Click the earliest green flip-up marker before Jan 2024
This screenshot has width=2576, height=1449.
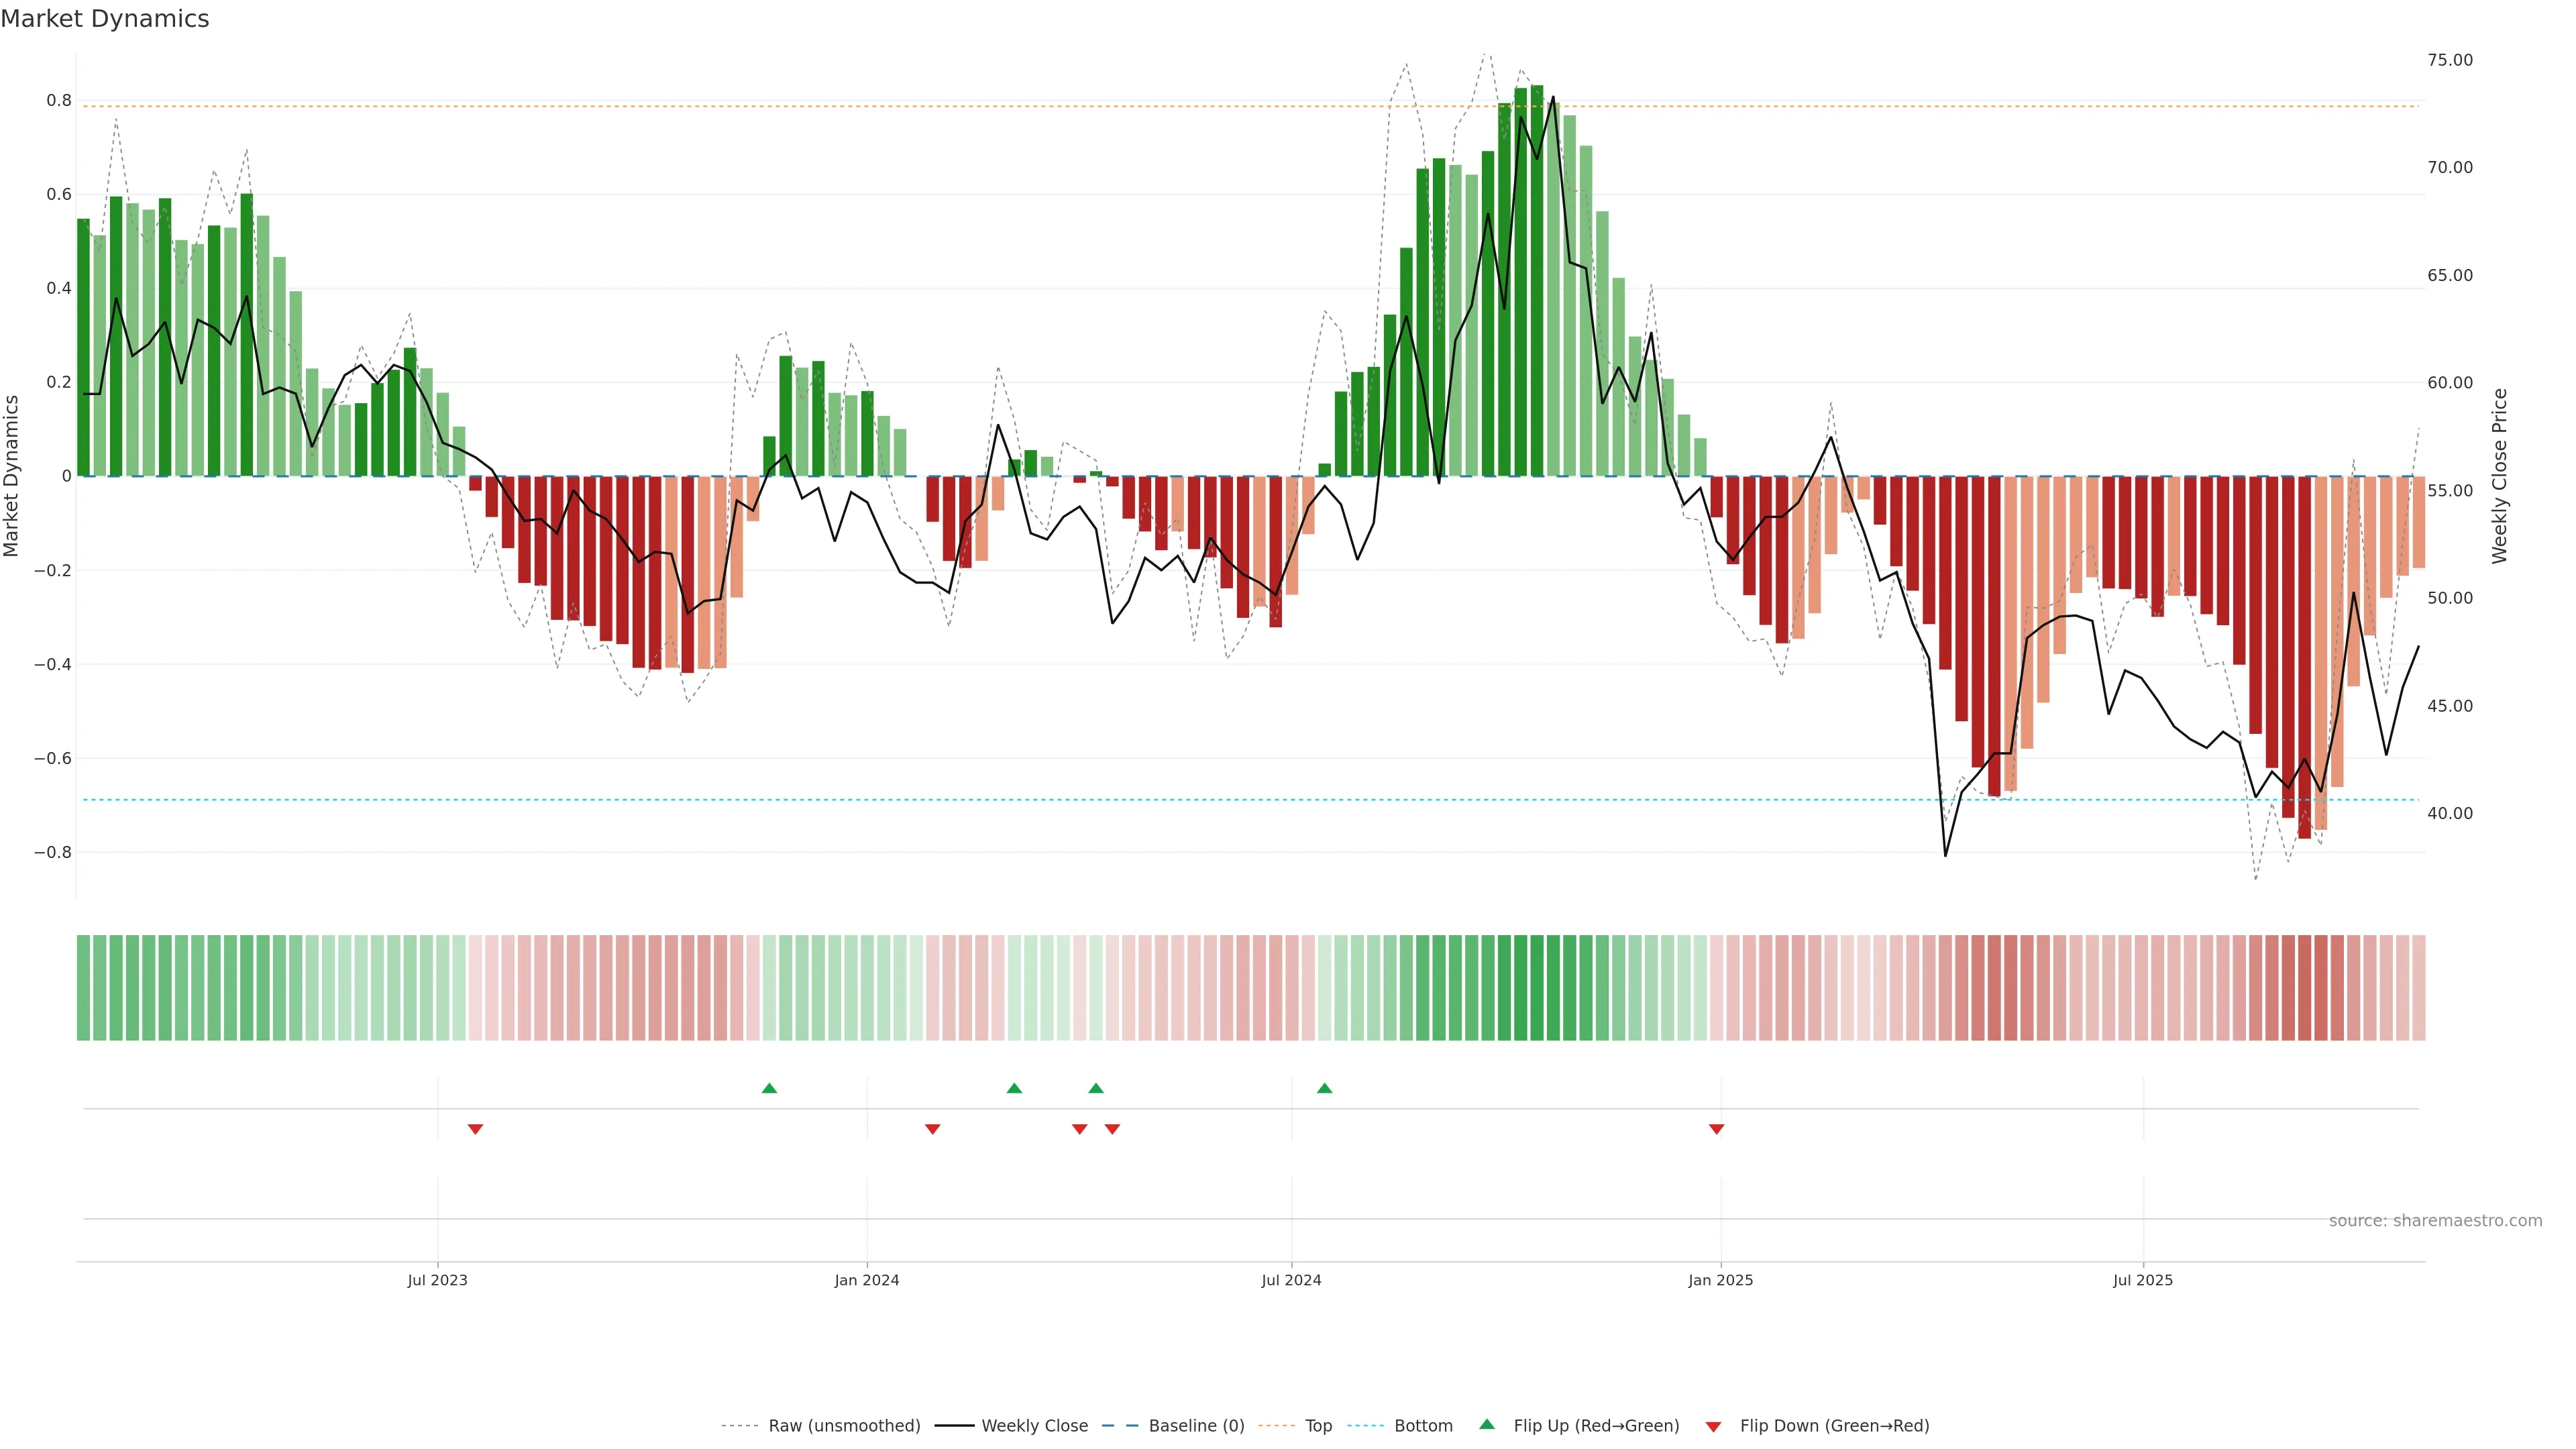pyautogui.click(x=769, y=1088)
